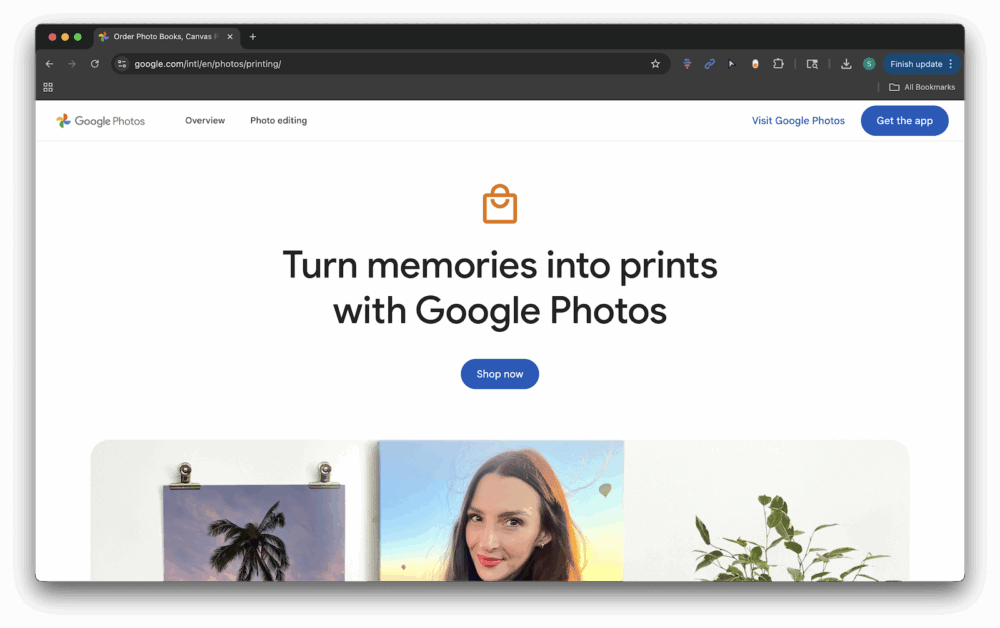
Task: Click the cursor arrow extension icon
Action: (732, 64)
